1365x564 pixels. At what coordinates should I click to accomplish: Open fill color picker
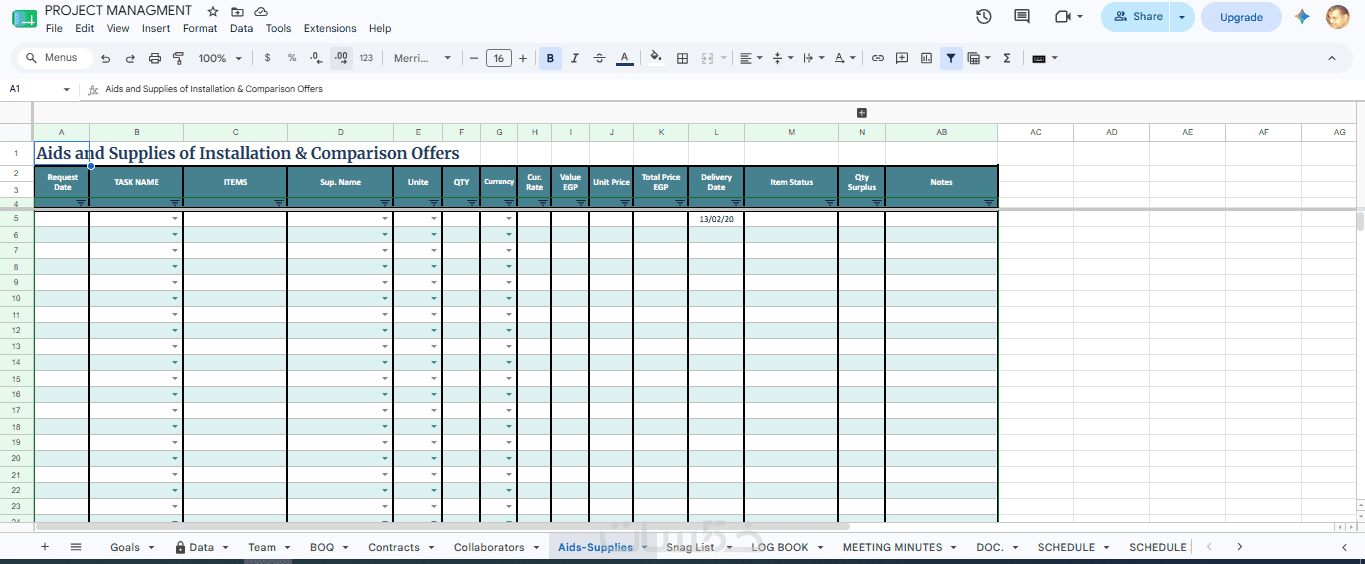click(656, 58)
